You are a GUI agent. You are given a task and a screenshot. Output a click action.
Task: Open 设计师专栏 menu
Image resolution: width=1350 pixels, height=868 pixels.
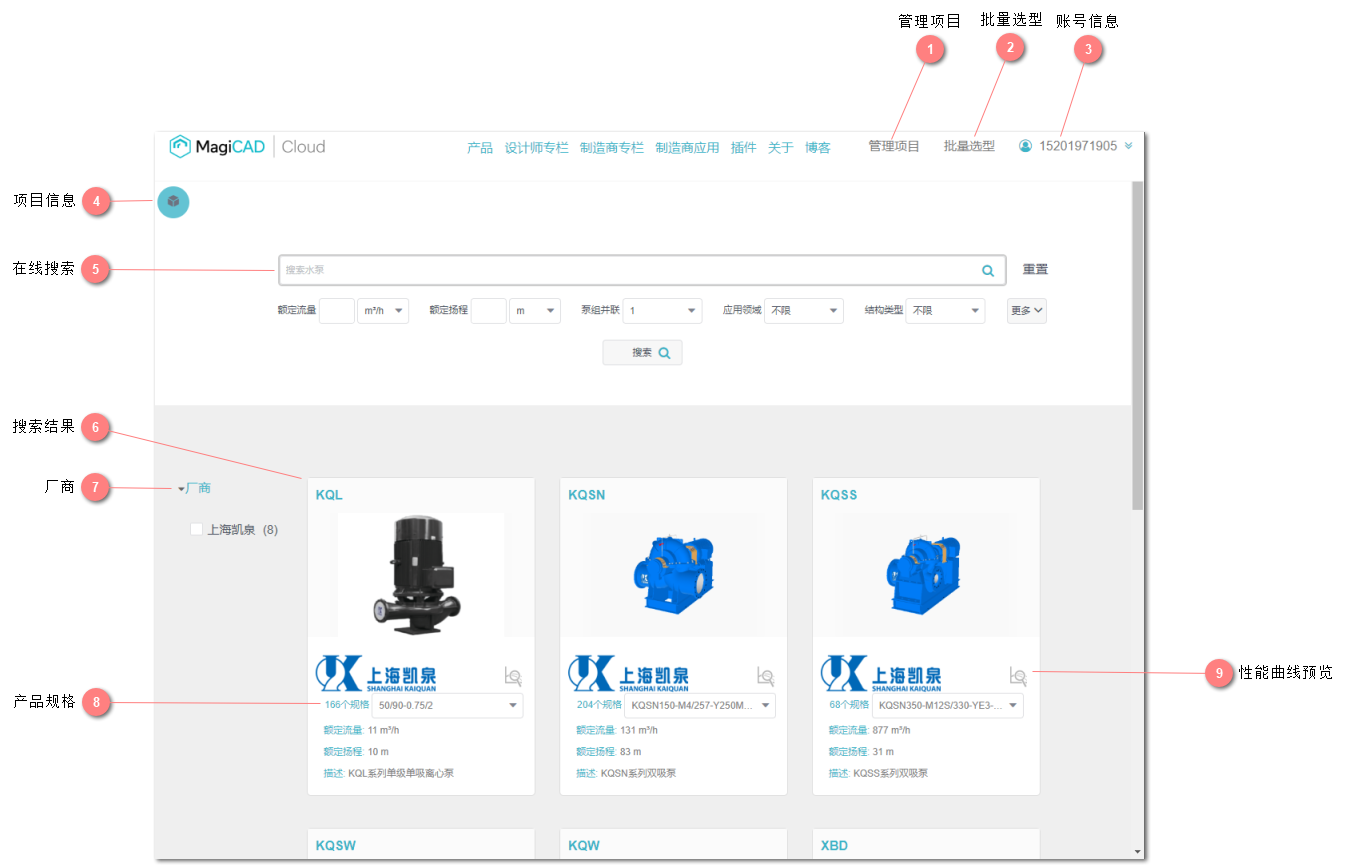(x=536, y=148)
